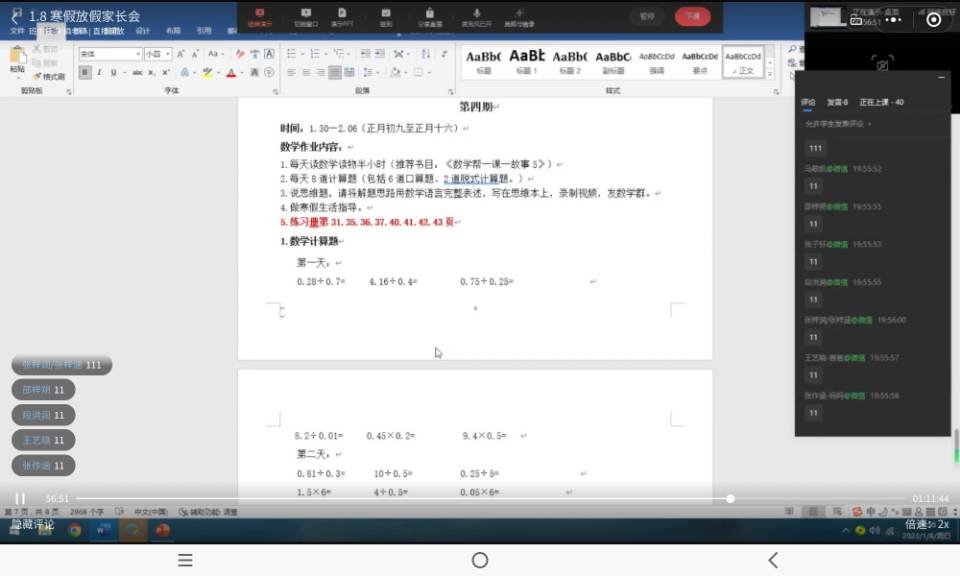
Task: Change playback speed via 倍速 2x
Action: point(927,525)
